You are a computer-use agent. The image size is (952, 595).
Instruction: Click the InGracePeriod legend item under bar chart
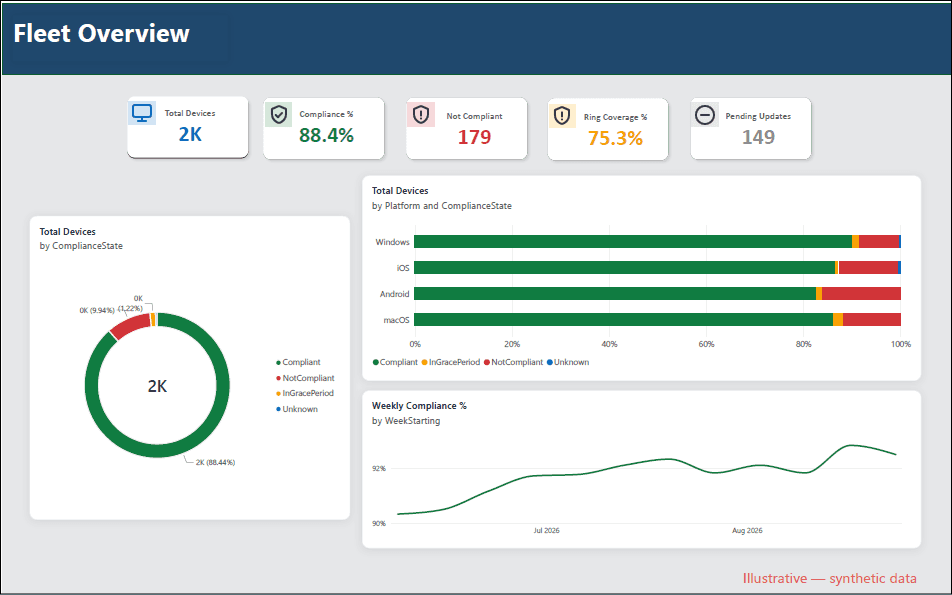click(x=450, y=362)
